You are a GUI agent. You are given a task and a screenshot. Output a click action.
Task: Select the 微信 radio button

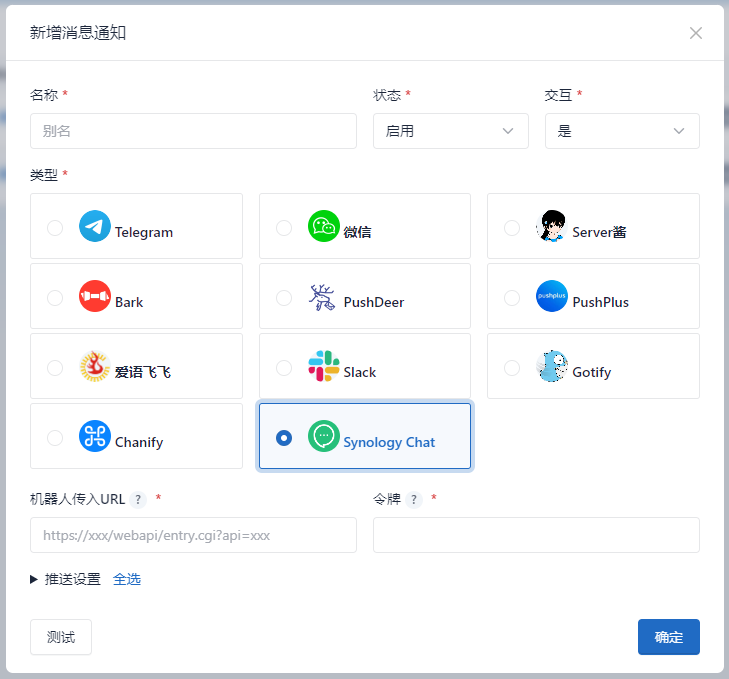tap(284, 228)
